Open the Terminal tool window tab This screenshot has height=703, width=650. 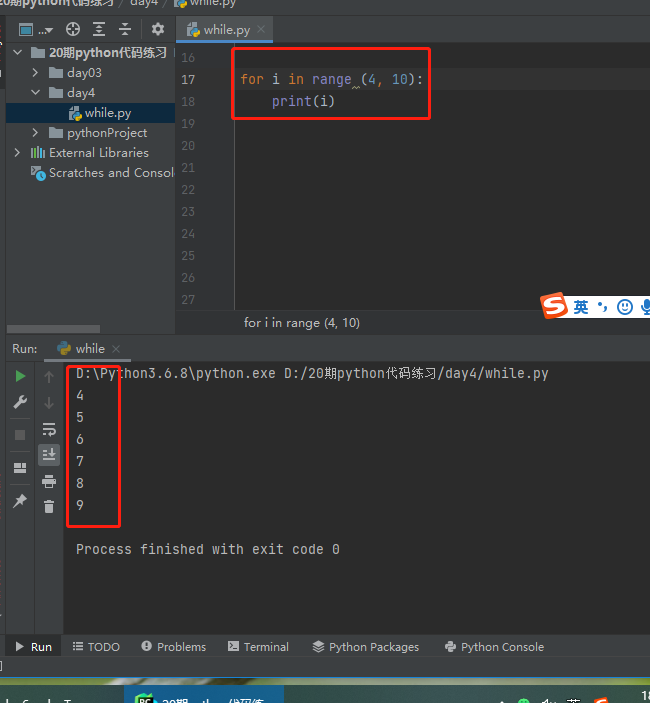[258, 647]
